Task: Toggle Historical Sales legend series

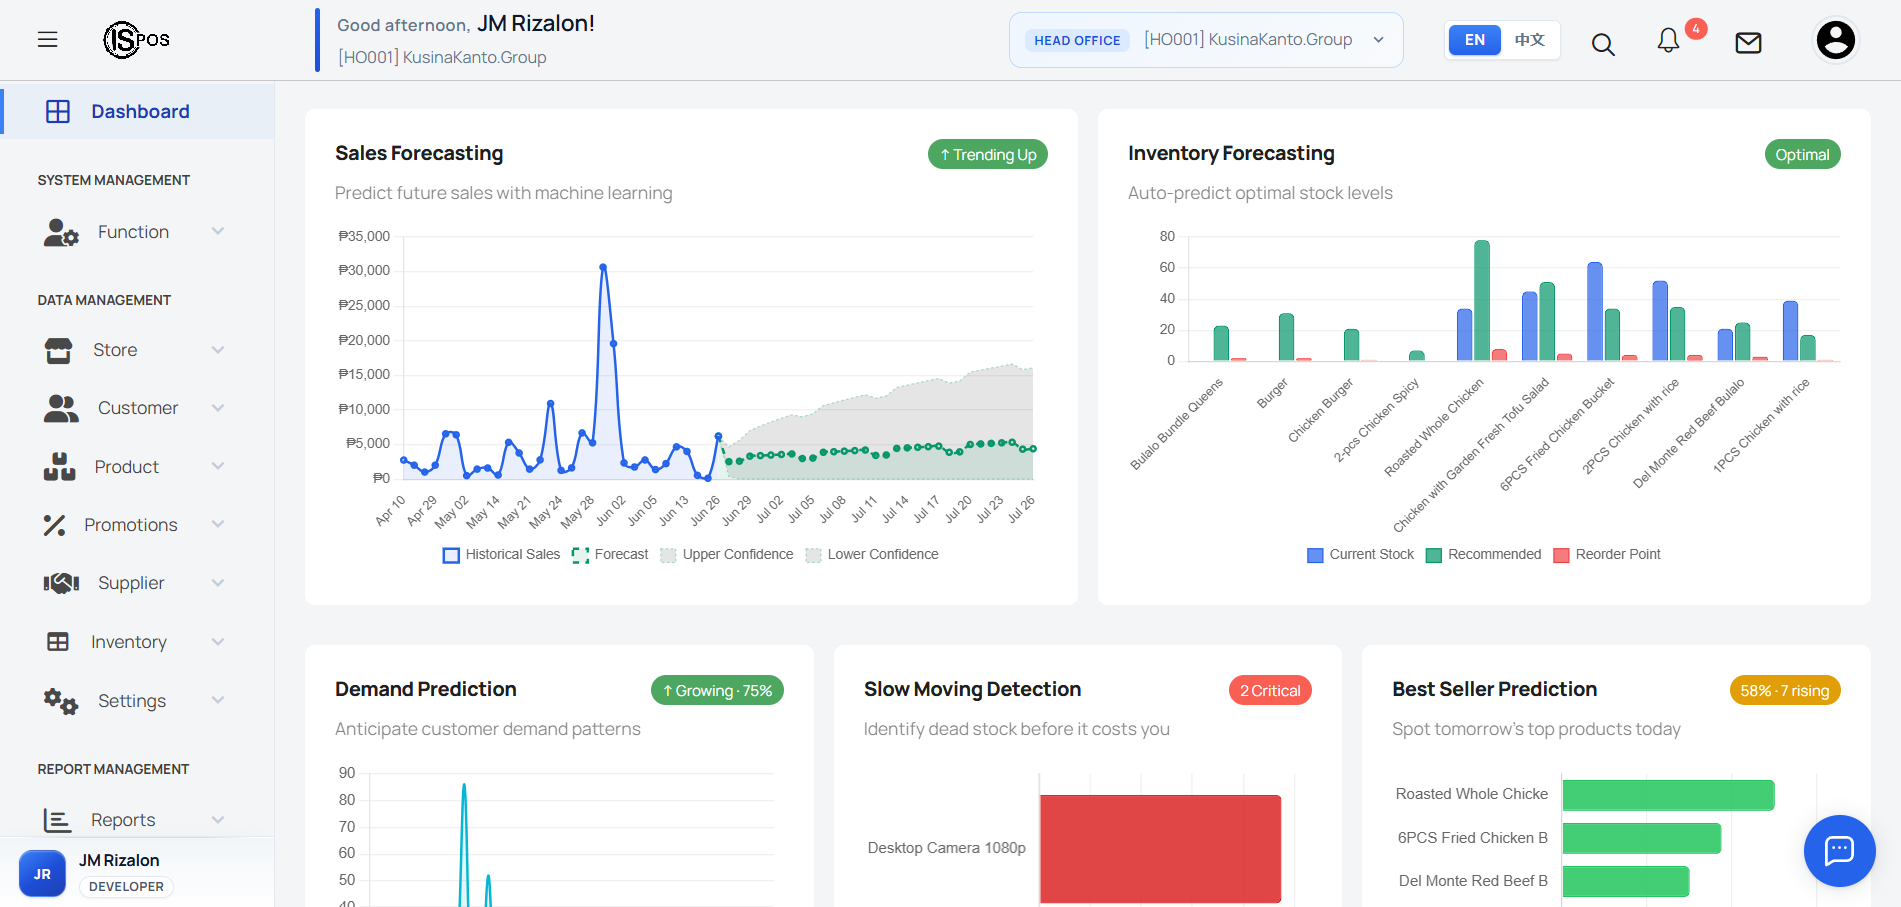Action: [x=501, y=555]
